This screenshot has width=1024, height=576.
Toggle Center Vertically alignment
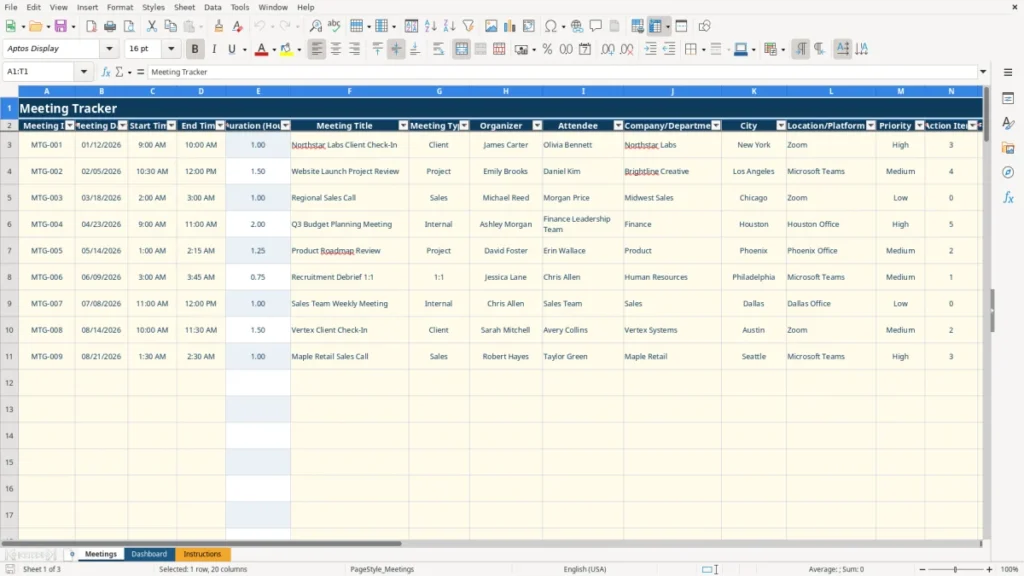click(x=396, y=49)
